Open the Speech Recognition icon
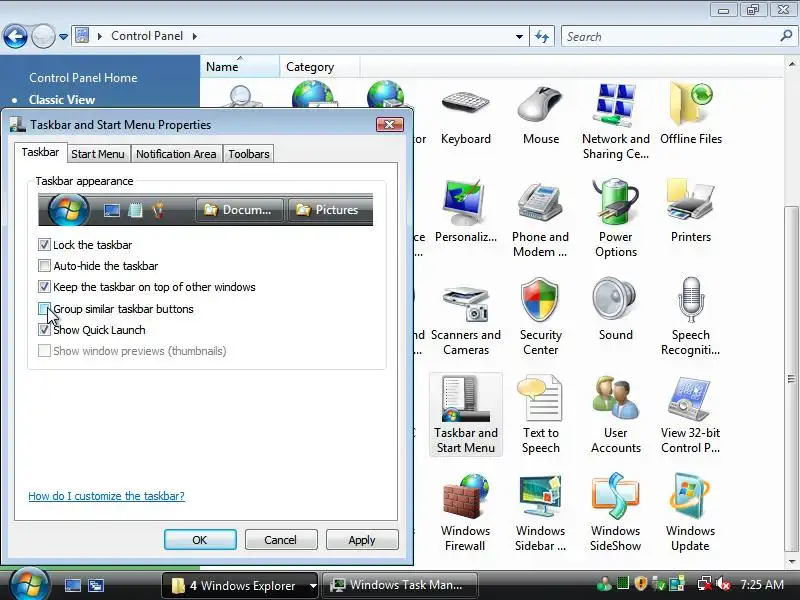Viewport: 800px width, 600px height. pyautogui.click(x=690, y=316)
